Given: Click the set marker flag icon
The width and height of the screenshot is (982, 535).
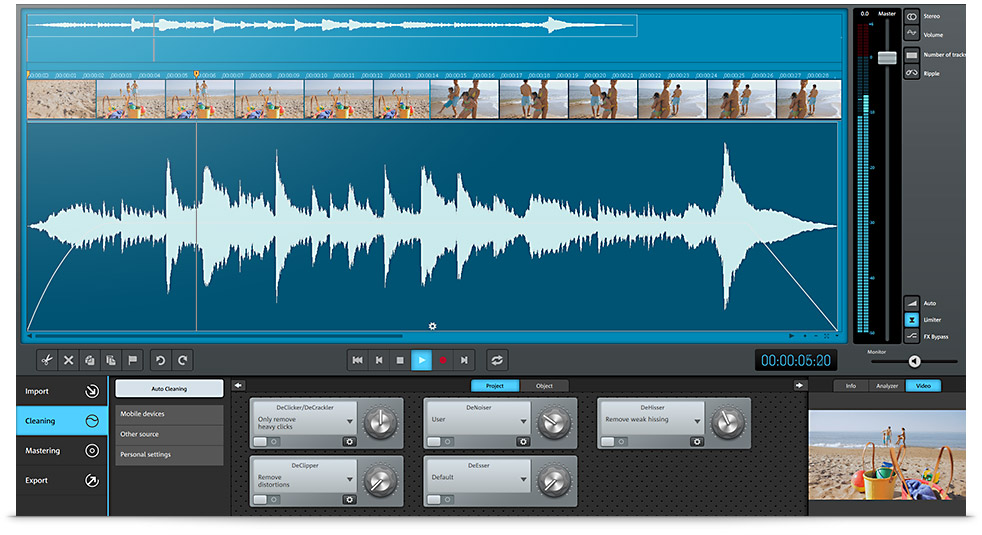Looking at the screenshot, I should 132,360.
